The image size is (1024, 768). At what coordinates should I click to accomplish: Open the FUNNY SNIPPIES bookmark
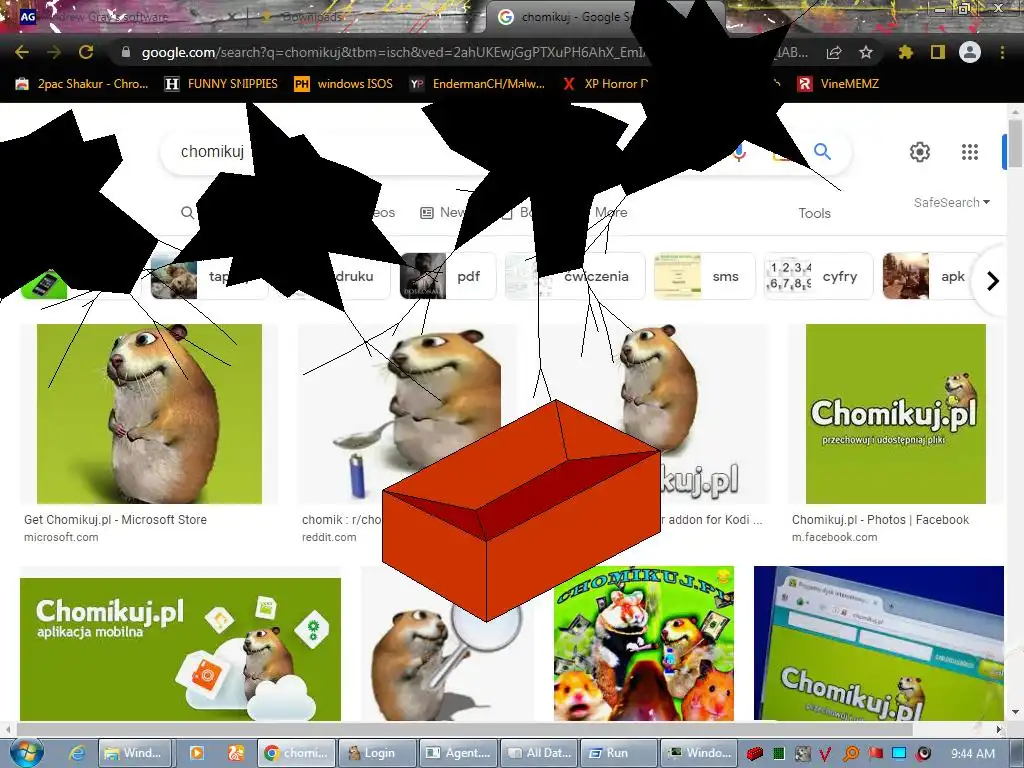pos(221,84)
